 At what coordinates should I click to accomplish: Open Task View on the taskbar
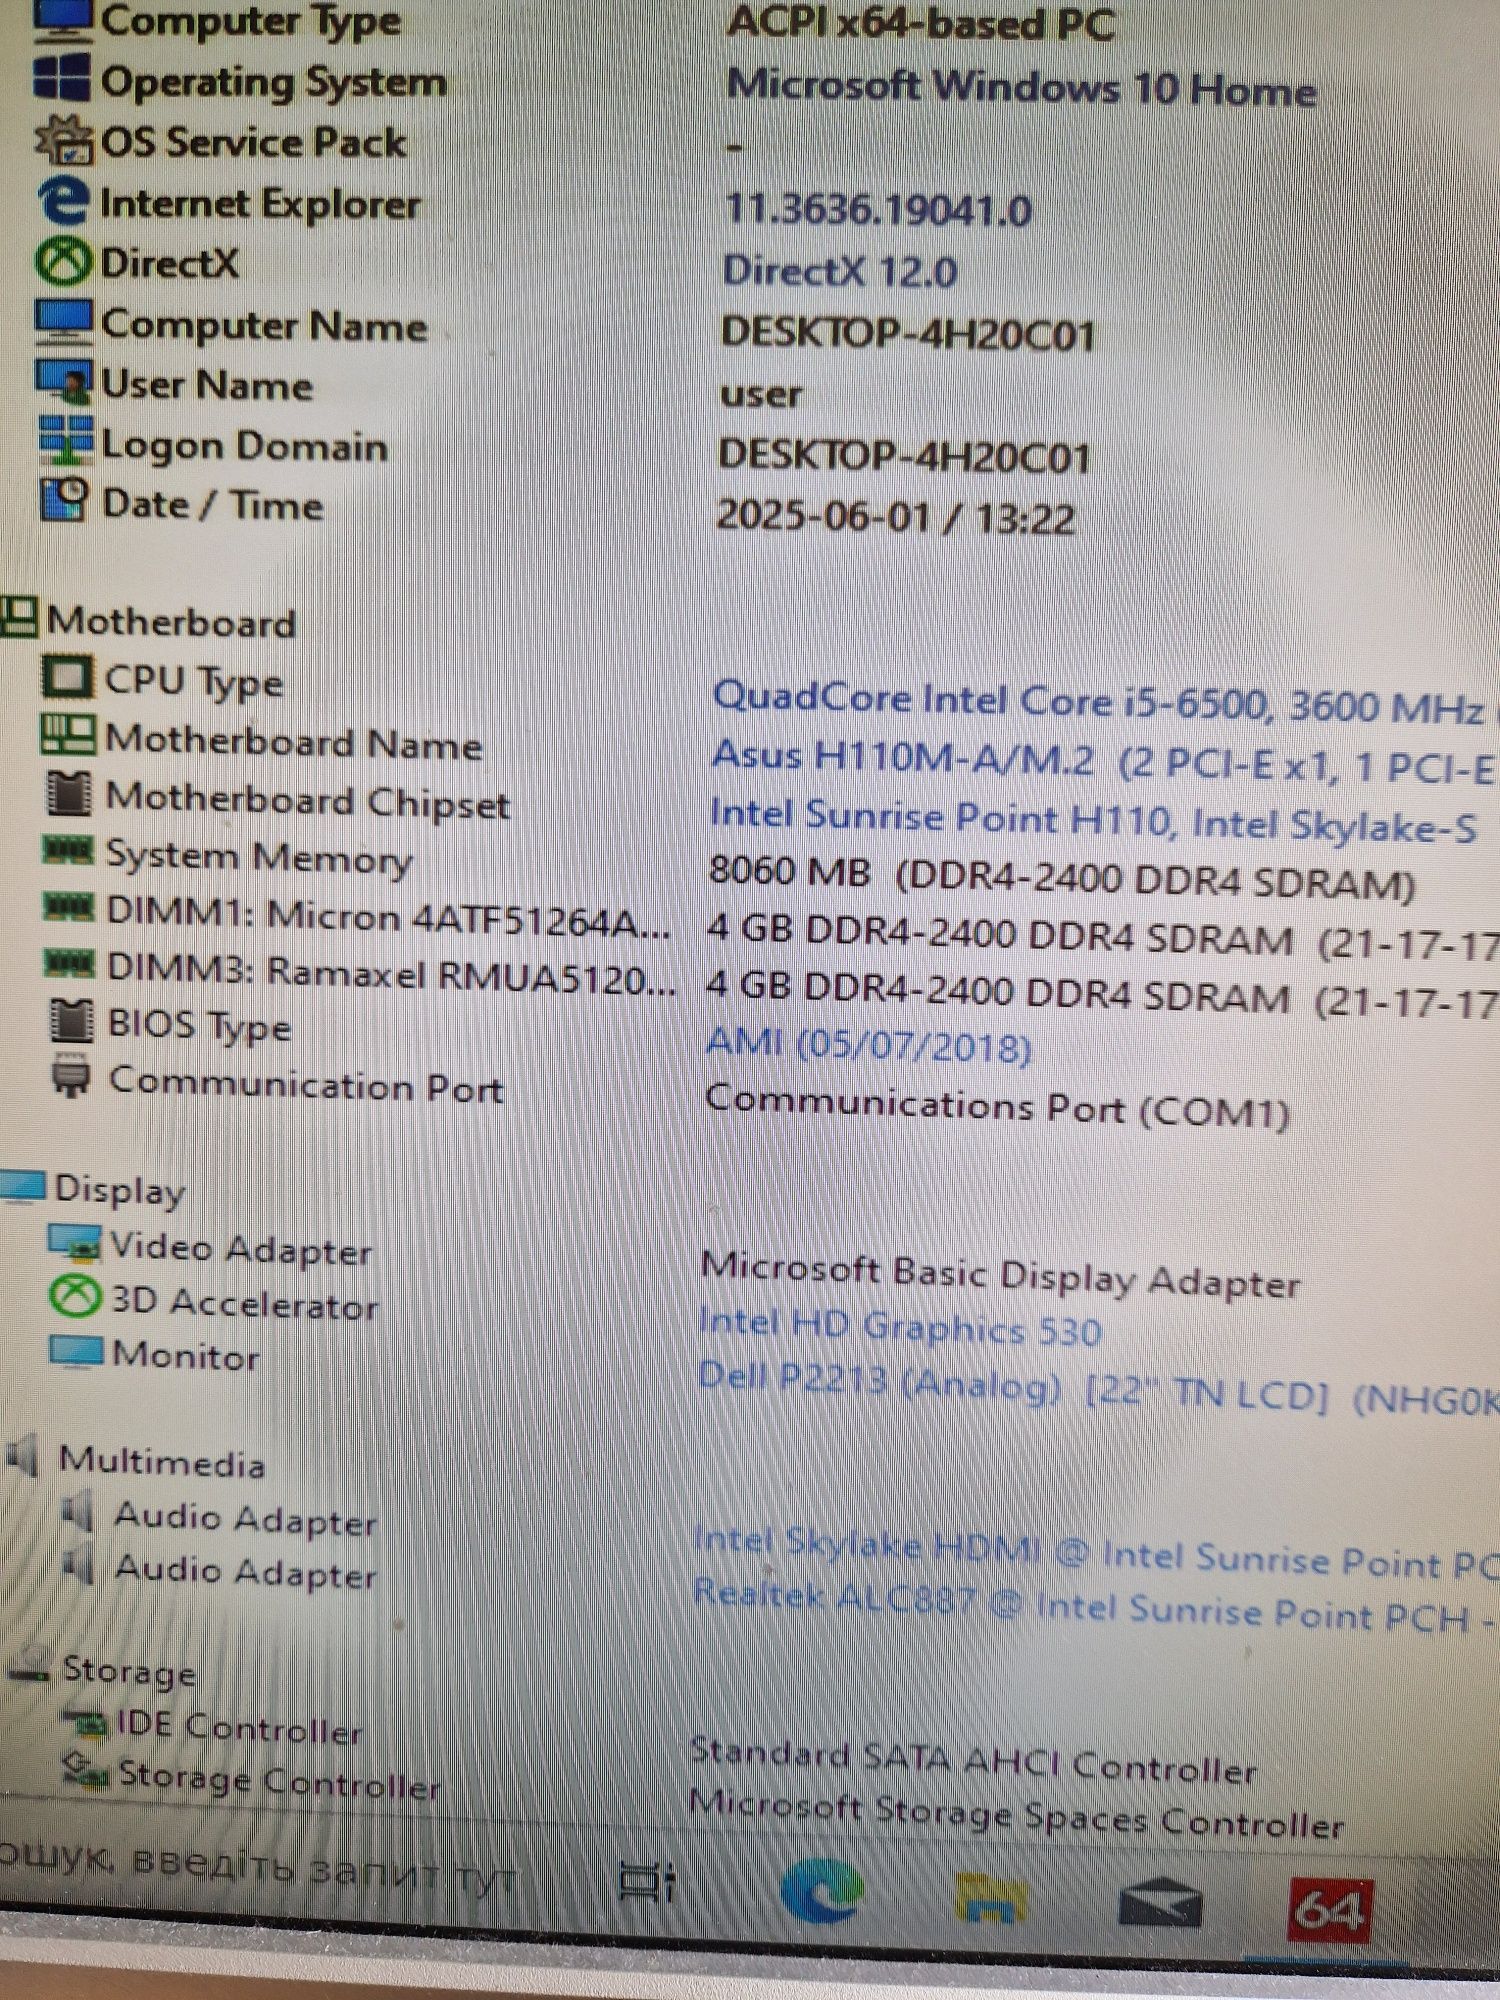point(648,1881)
